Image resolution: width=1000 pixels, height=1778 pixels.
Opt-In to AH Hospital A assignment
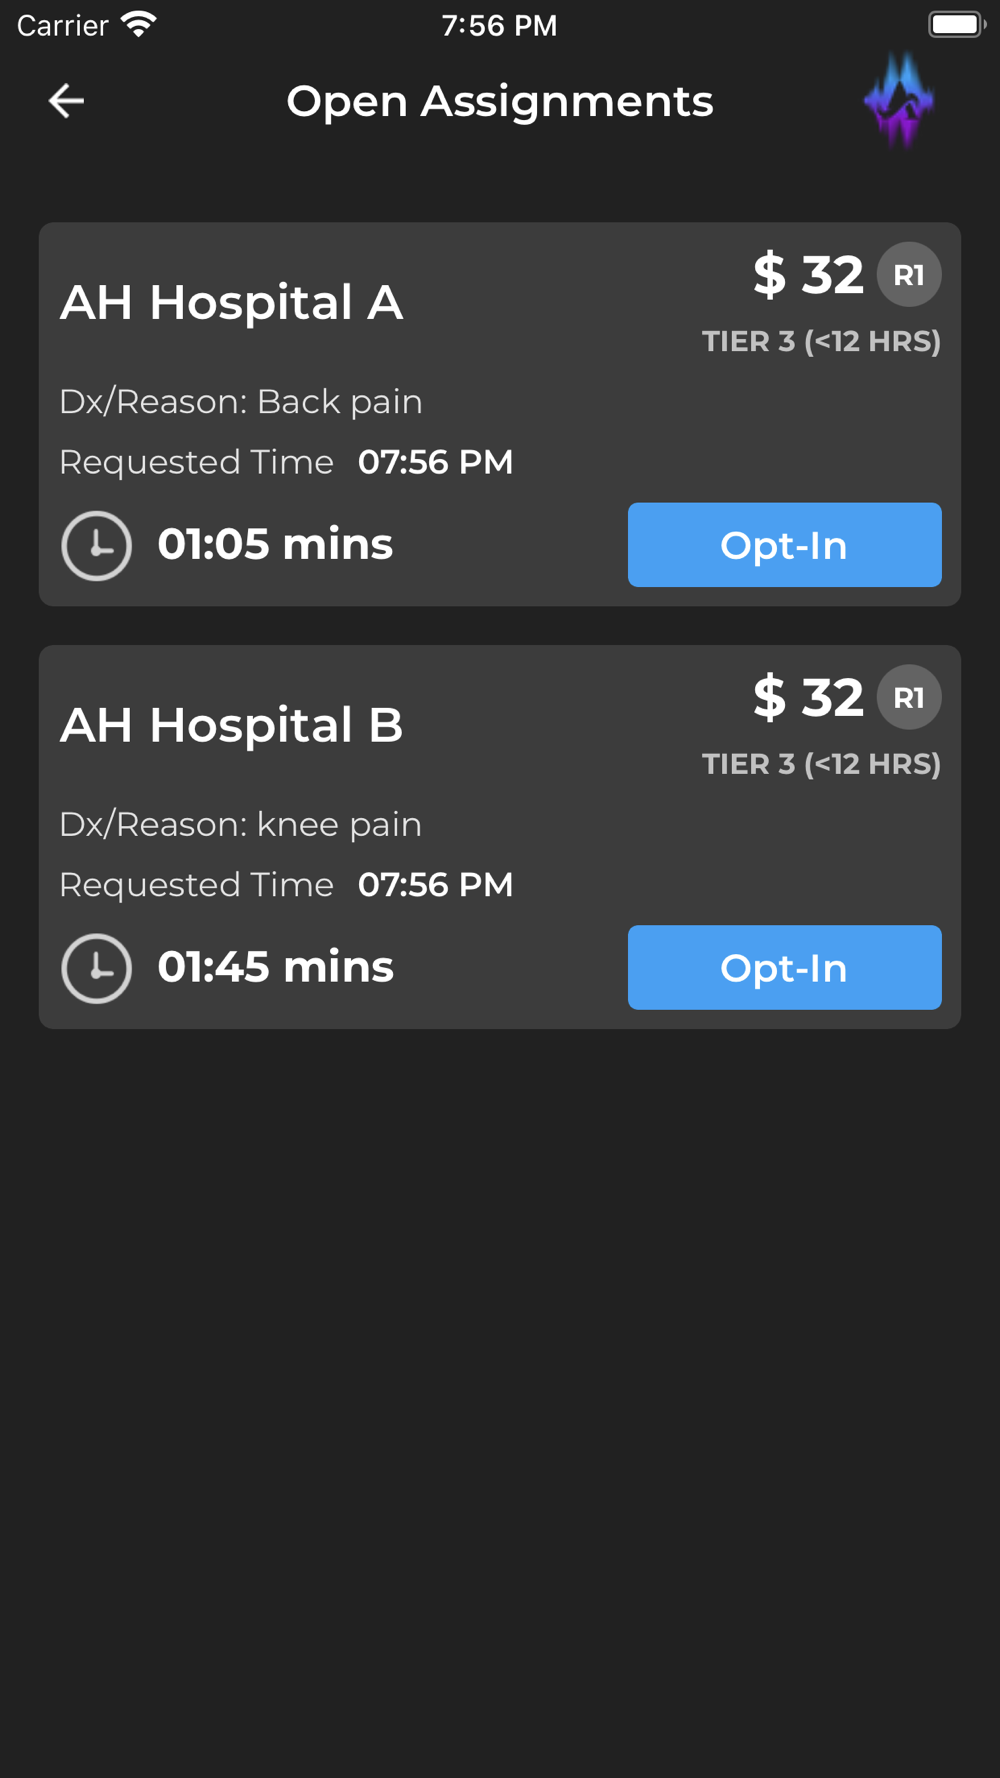point(785,545)
